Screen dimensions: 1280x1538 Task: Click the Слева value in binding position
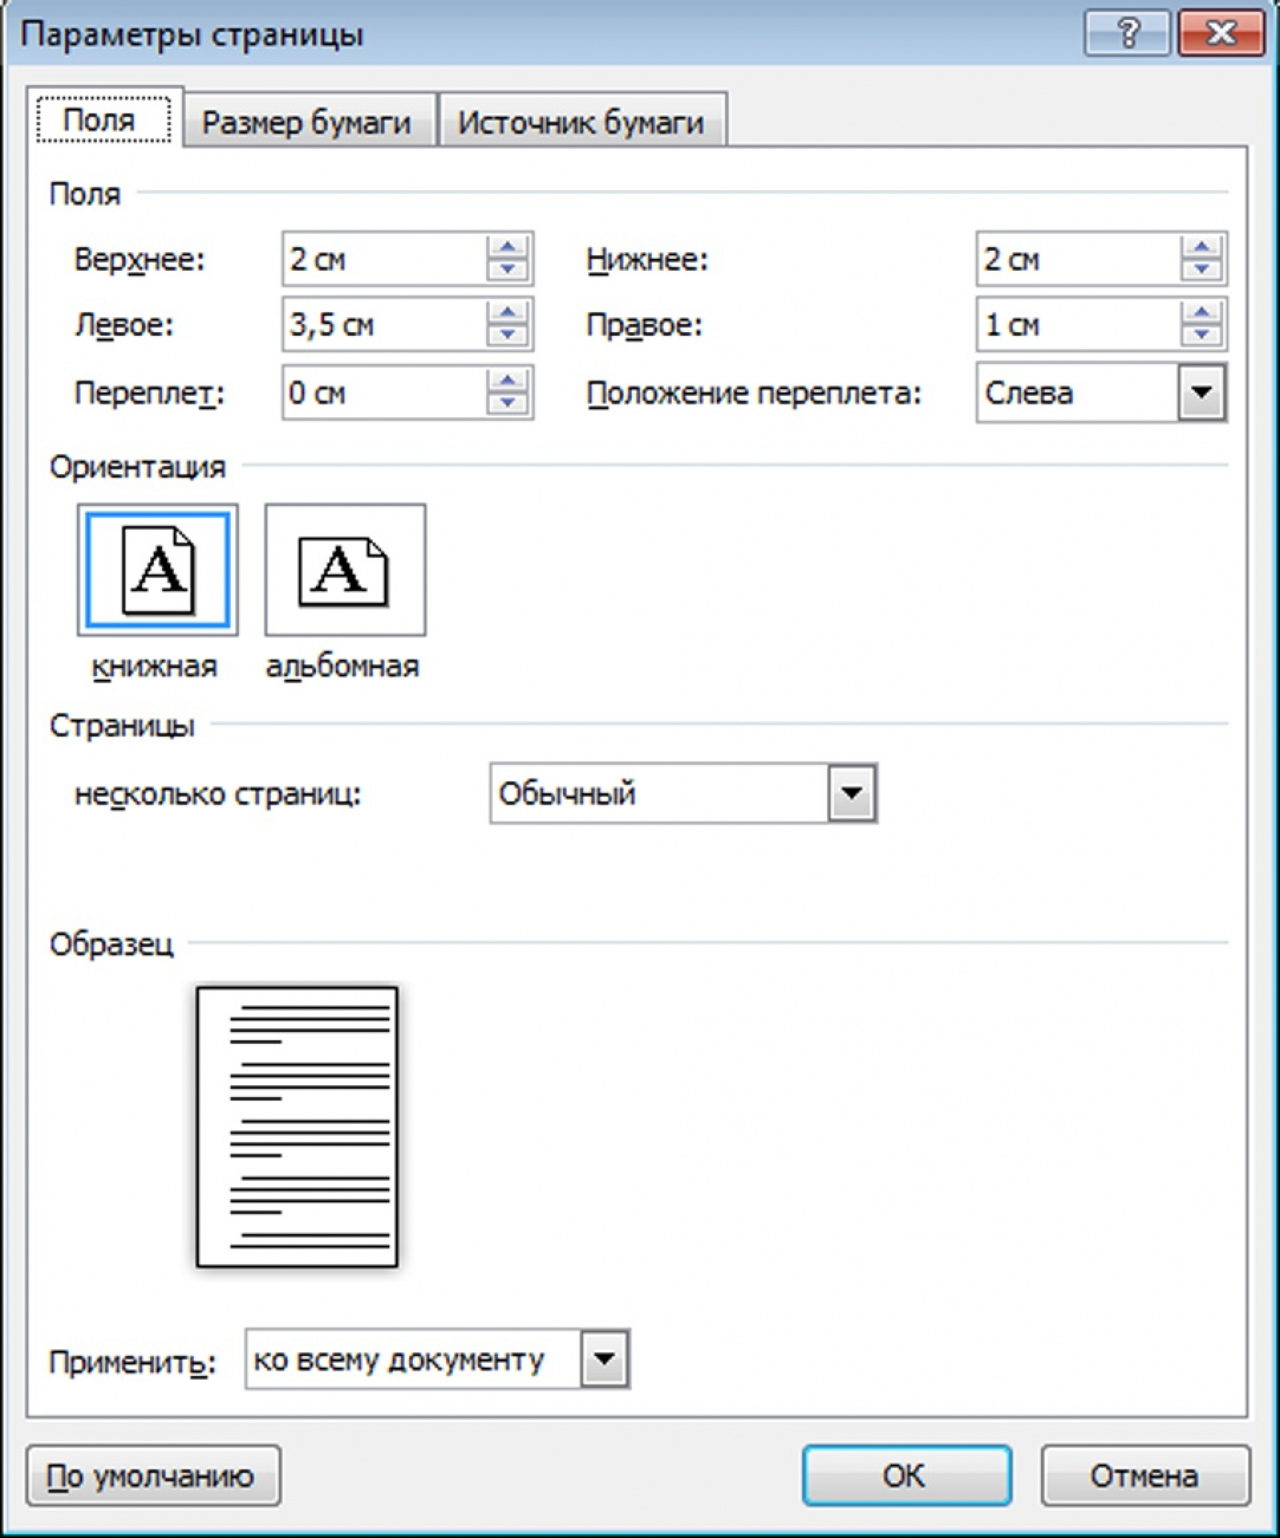tap(1029, 393)
